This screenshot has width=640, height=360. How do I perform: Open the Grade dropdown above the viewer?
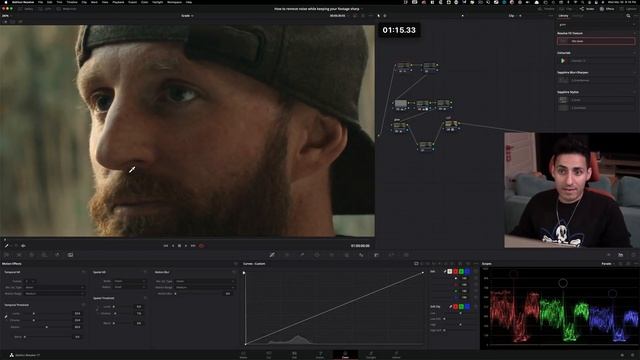[187, 16]
